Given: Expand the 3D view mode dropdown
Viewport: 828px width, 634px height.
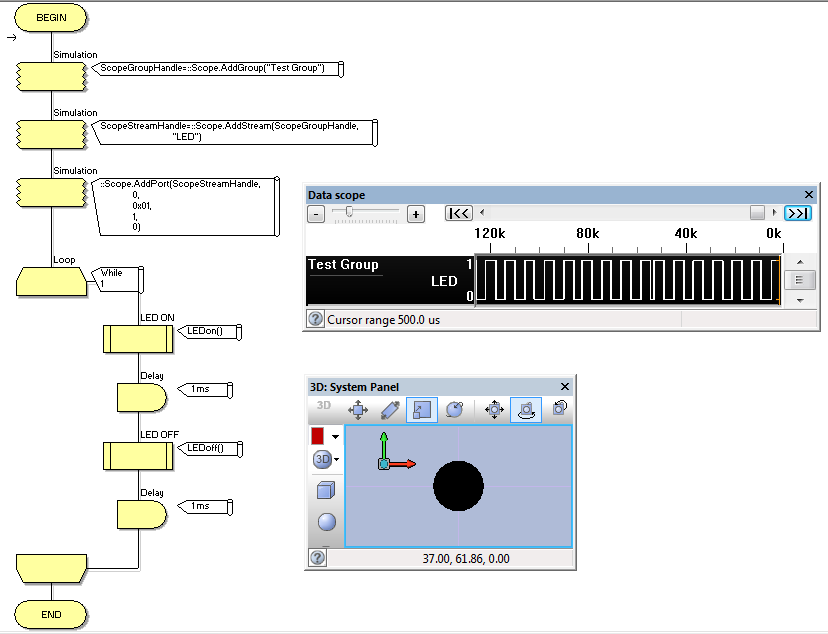Looking at the screenshot, I should tap(336, 459).
